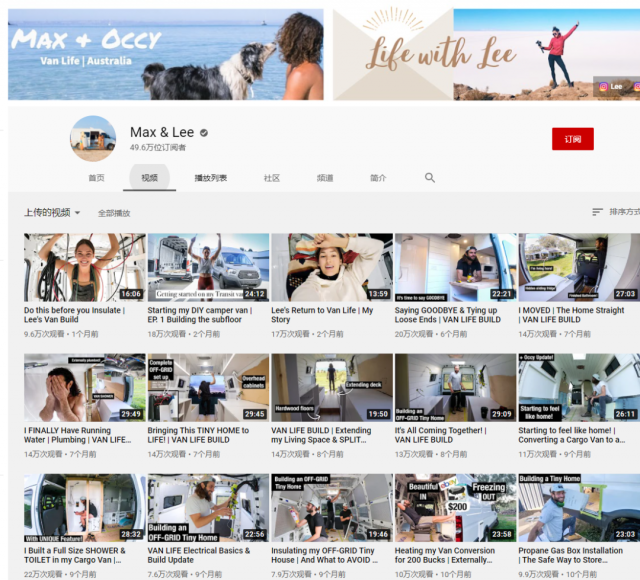Viewport: 640px width, 580px height.
Task: Click the red 订阅 subscribe button
Action: coord(573,139)
